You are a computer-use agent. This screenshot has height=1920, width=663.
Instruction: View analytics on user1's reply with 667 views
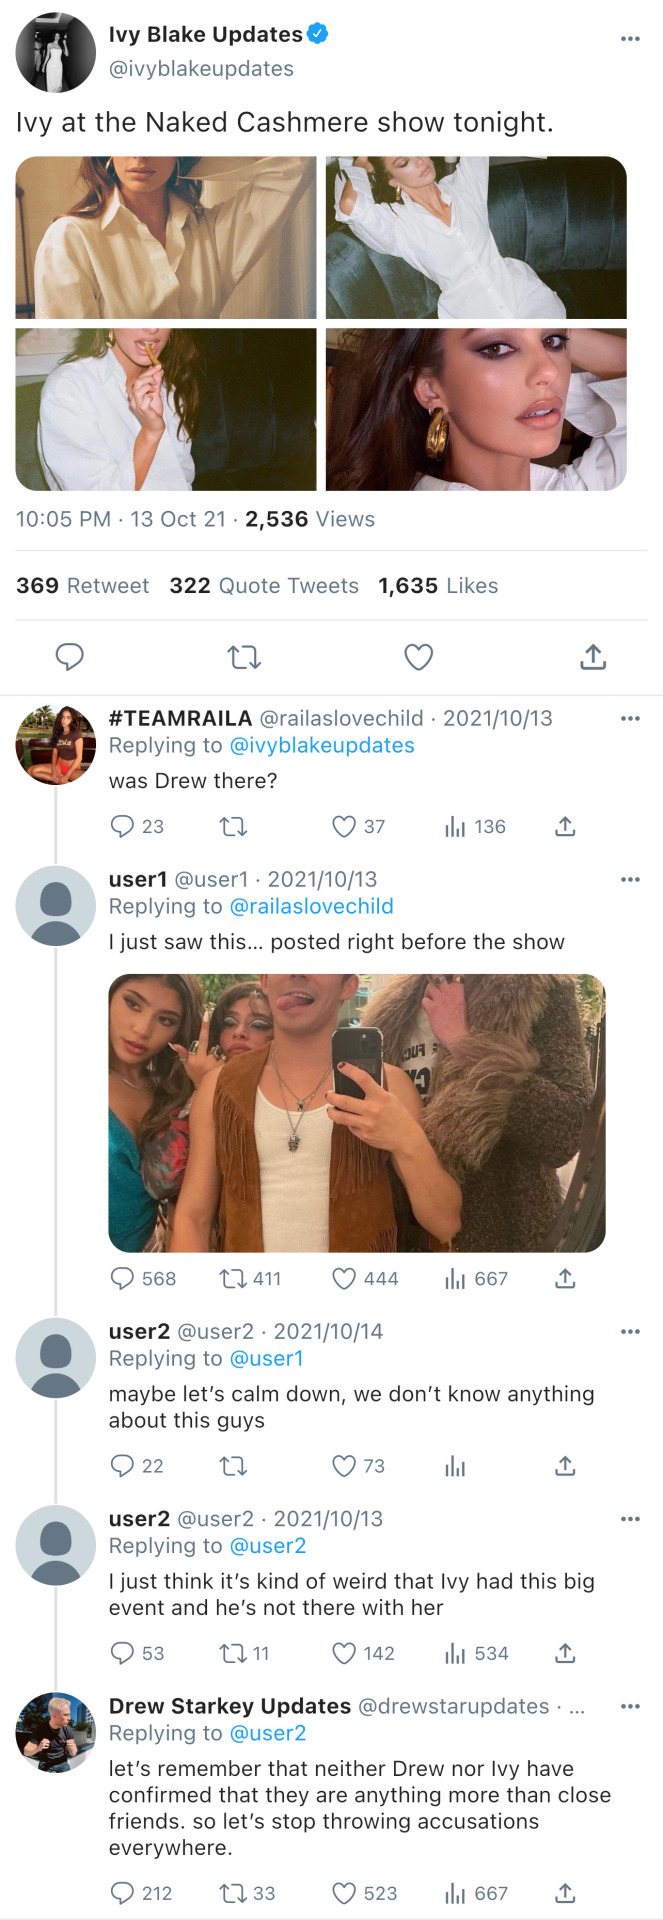pos(456,1278)
